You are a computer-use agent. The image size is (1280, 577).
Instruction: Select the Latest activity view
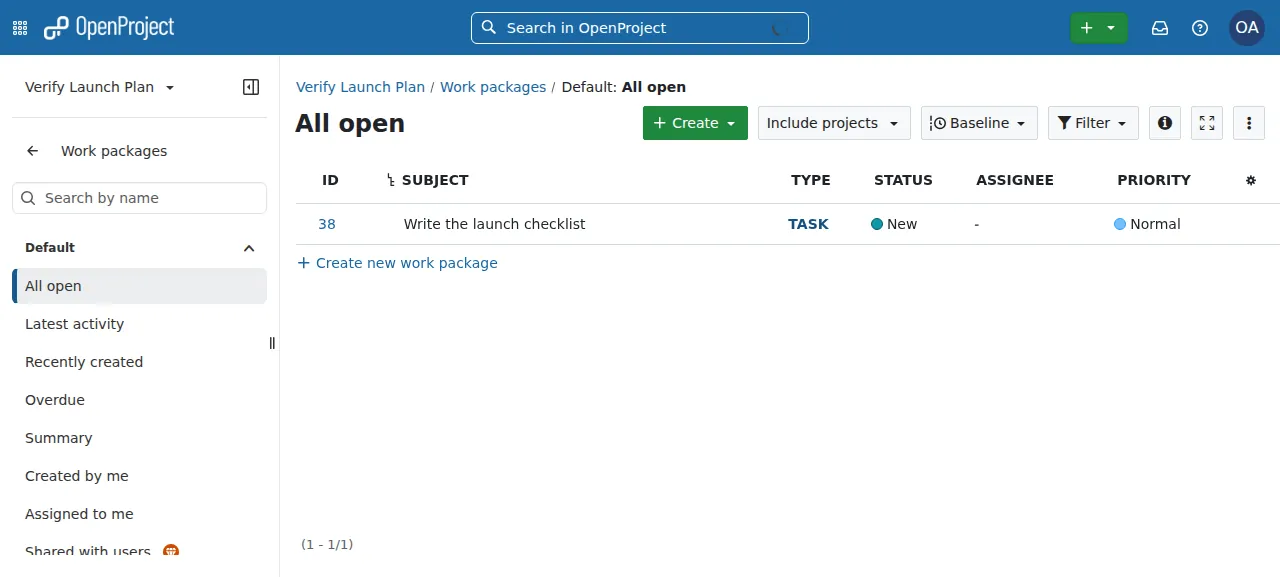[x=140, y=324]
